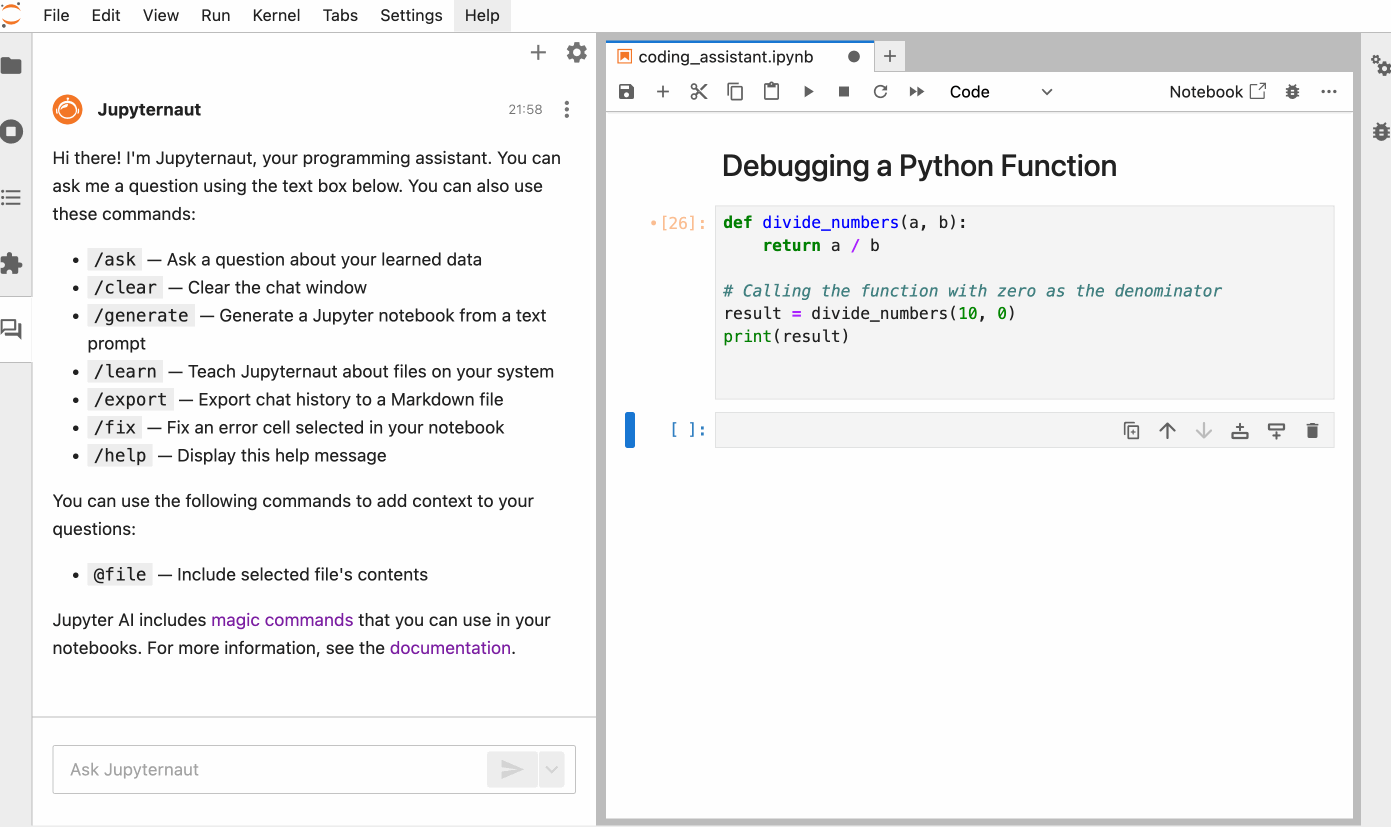The image size is (1391, 827).
Task: Cut the selected cell with scissors icon
Action: (x=698, y=92)
